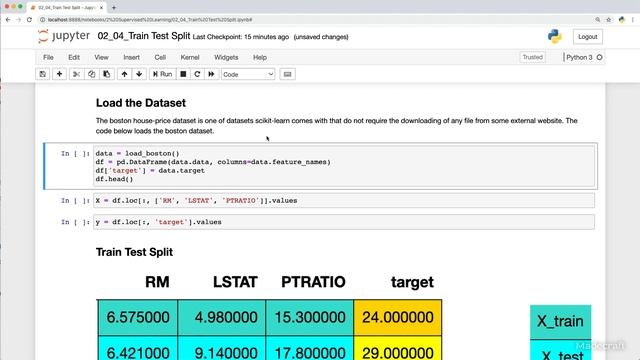
Task: Restart kernel and run all cells
Action: pyautogui.click(x=211, y=74)
